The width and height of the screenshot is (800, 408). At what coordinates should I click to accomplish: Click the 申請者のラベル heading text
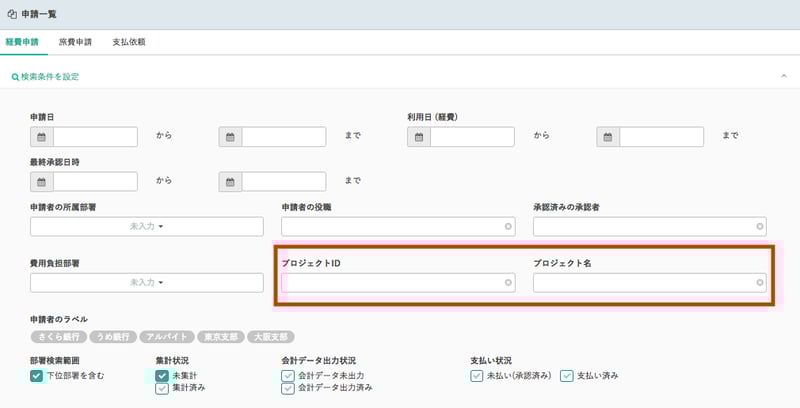[59, 320]
